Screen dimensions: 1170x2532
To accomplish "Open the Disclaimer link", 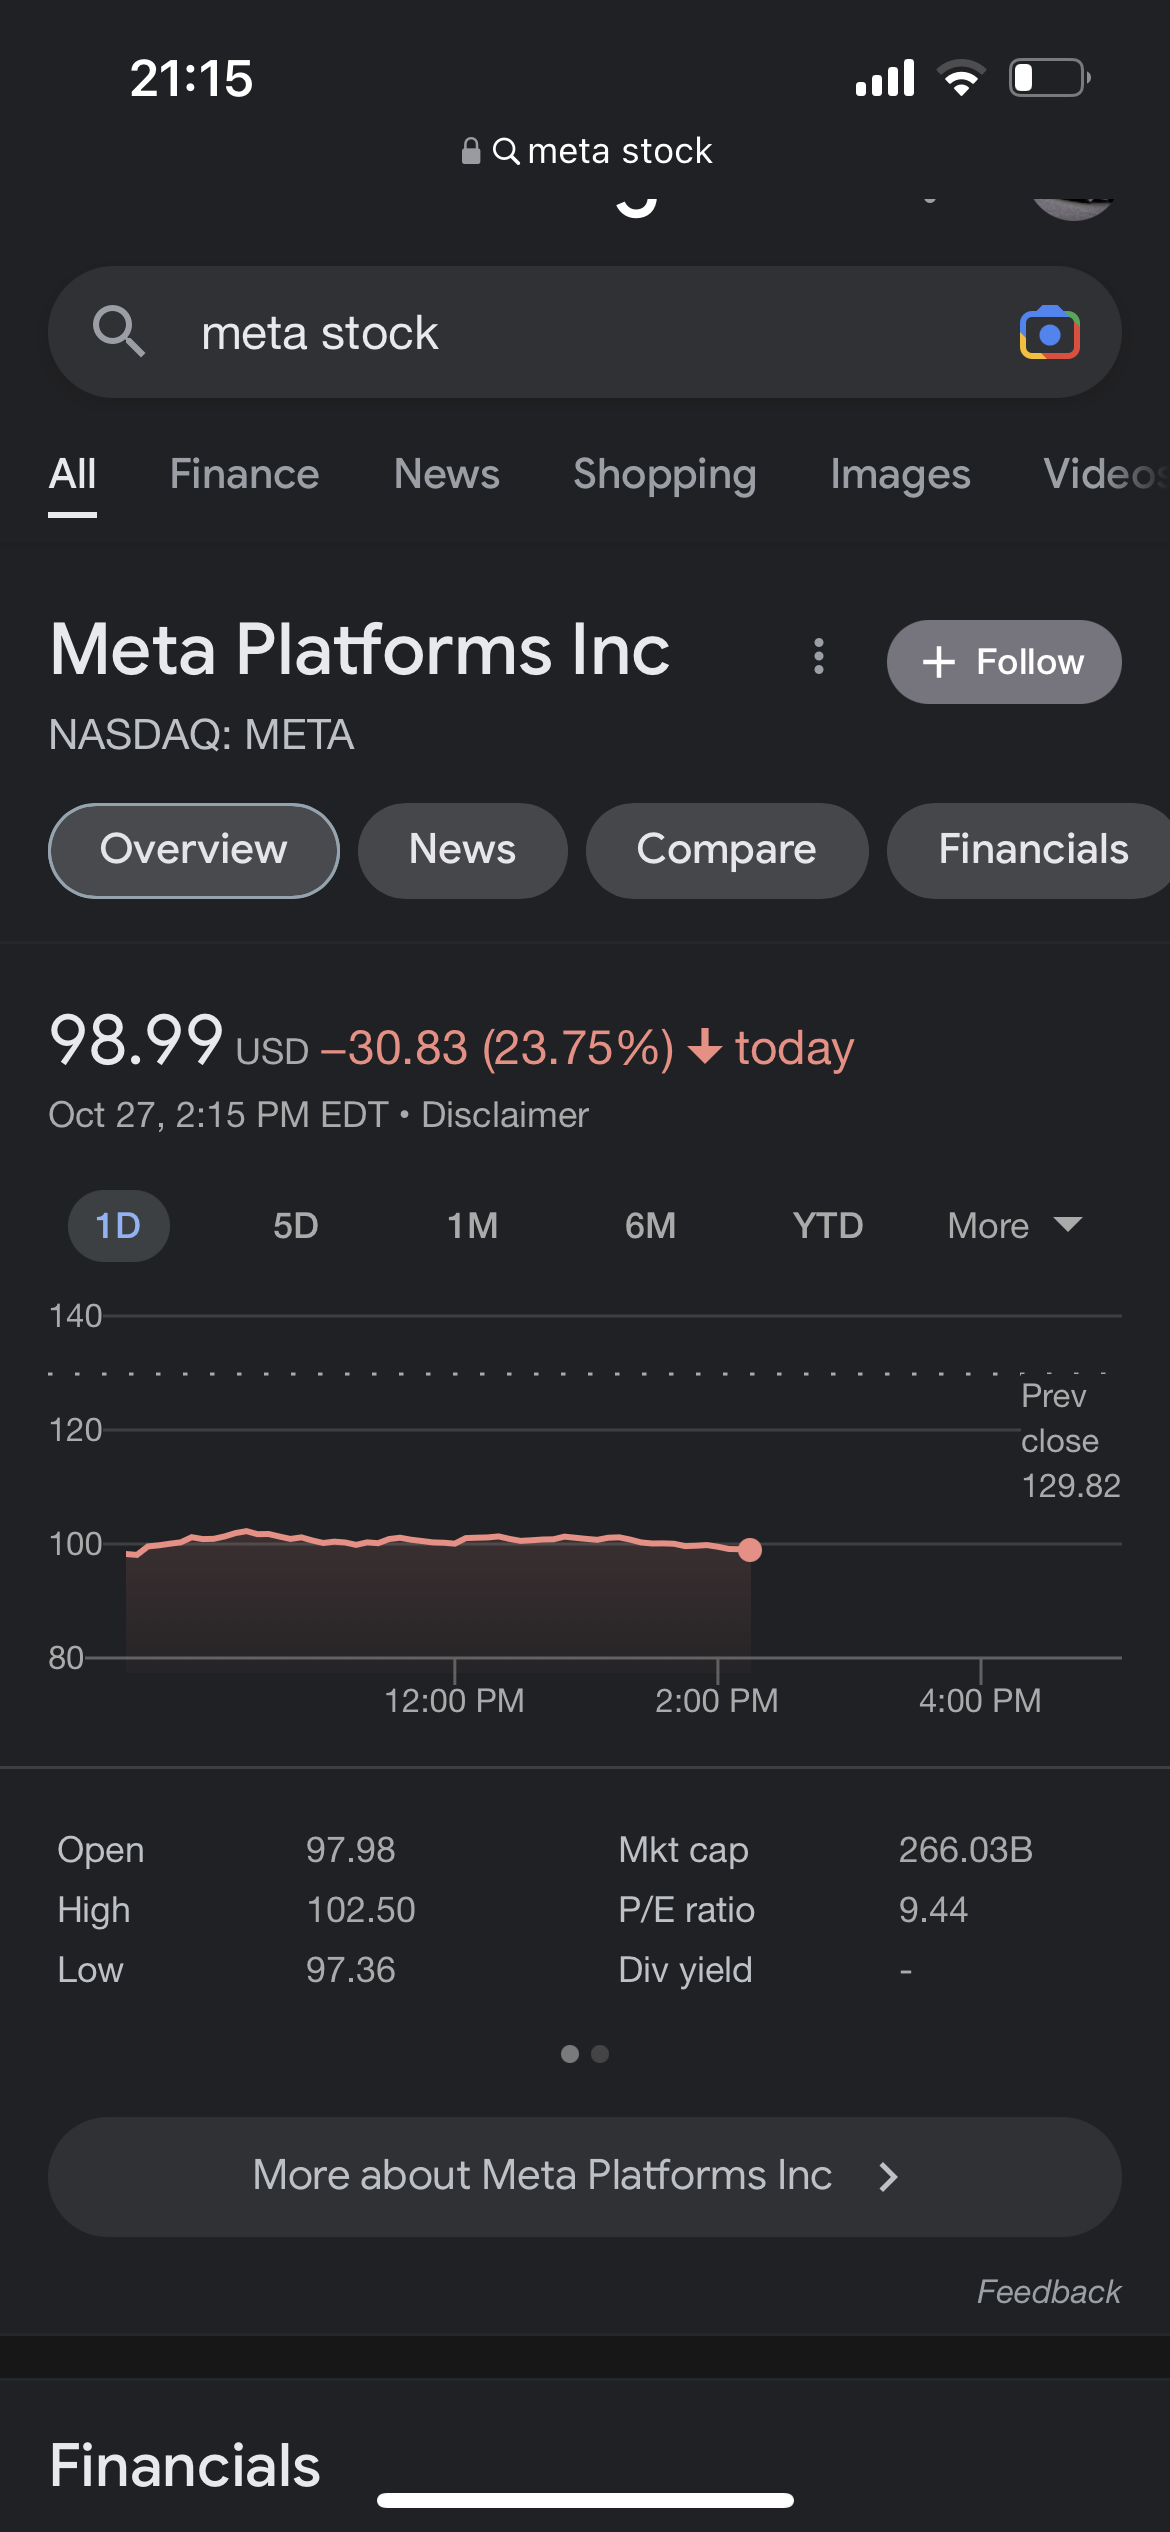I will pyautogui.click(x=505, y=1115).
